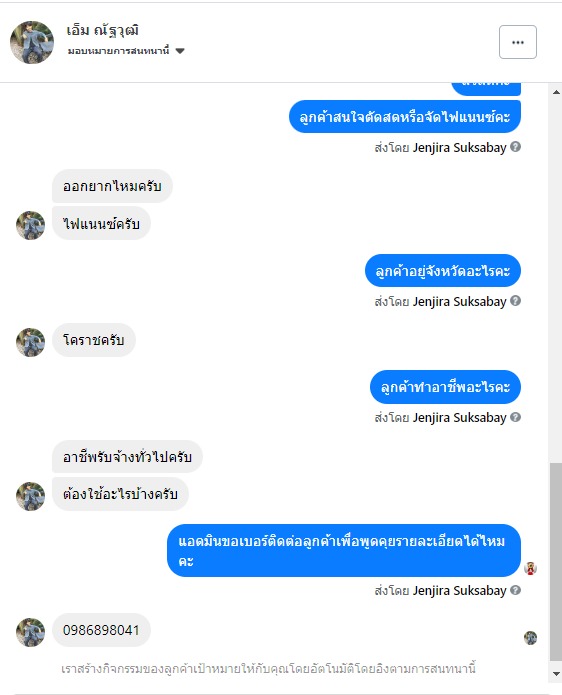Click admin seen avatar next to blue message
562x695 pixels.
pos(531,568)
